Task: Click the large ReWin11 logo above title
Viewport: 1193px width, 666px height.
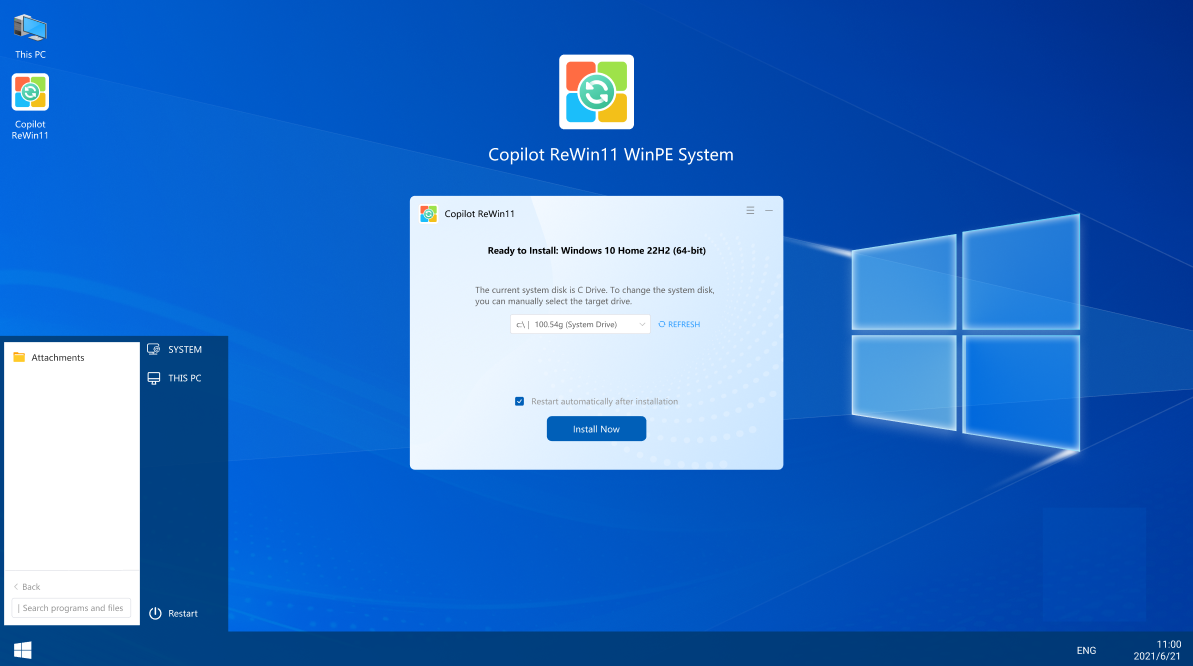Action: [596, 92]
